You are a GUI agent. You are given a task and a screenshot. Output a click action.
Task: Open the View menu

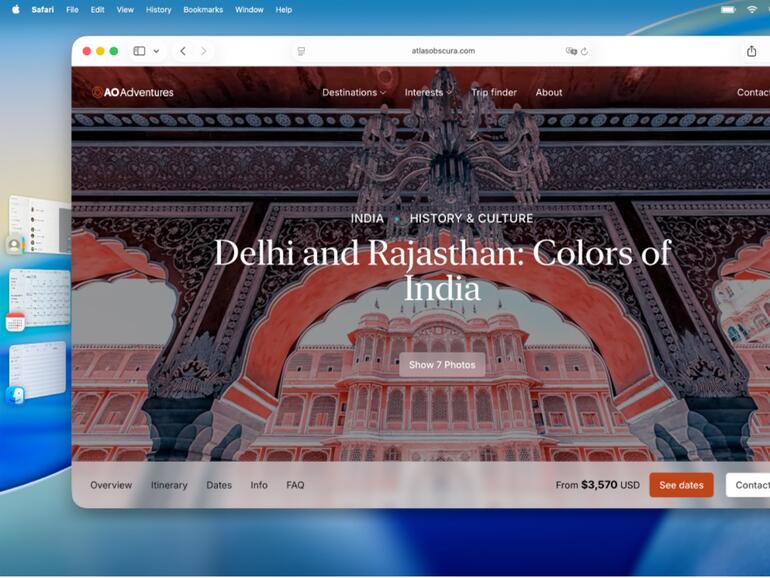click(x=125, y=9)
